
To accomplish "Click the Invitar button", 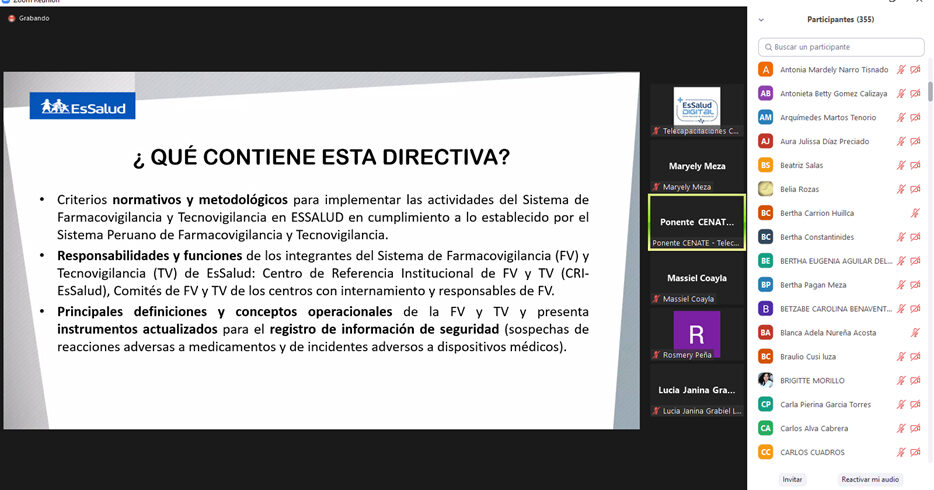I will 792,479.
